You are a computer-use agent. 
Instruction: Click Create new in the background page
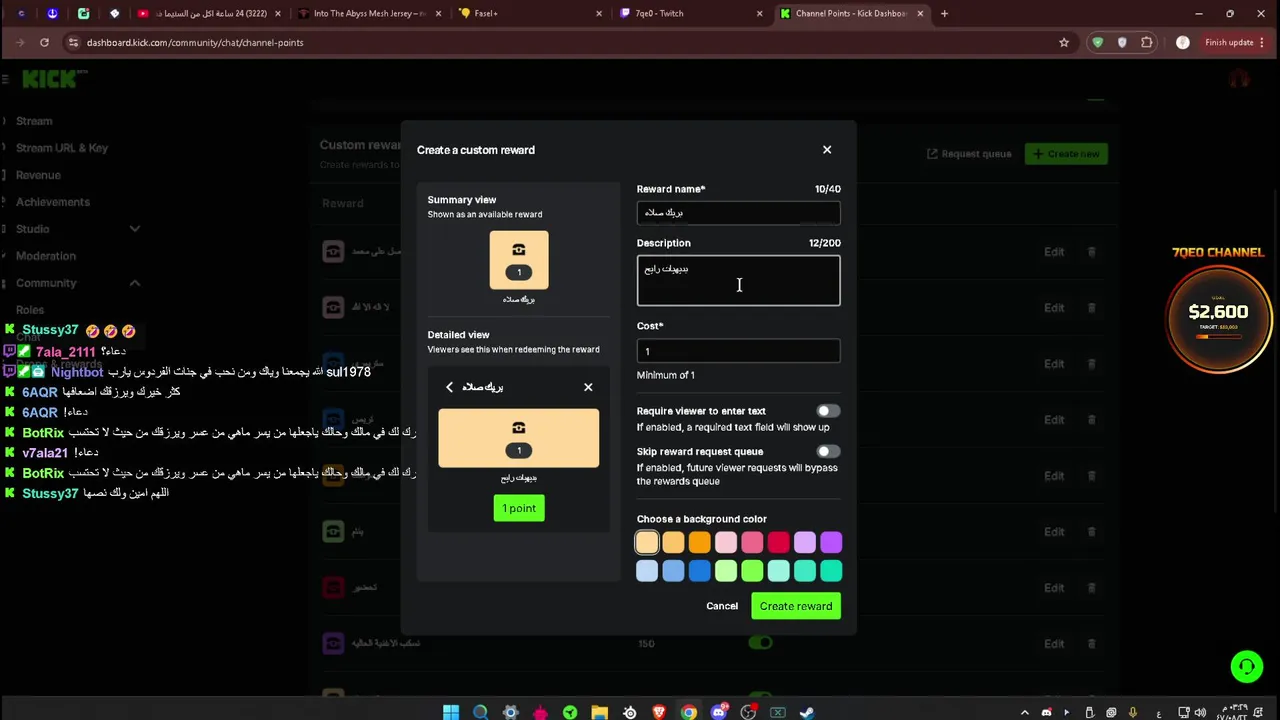(x=1066, y=154)
